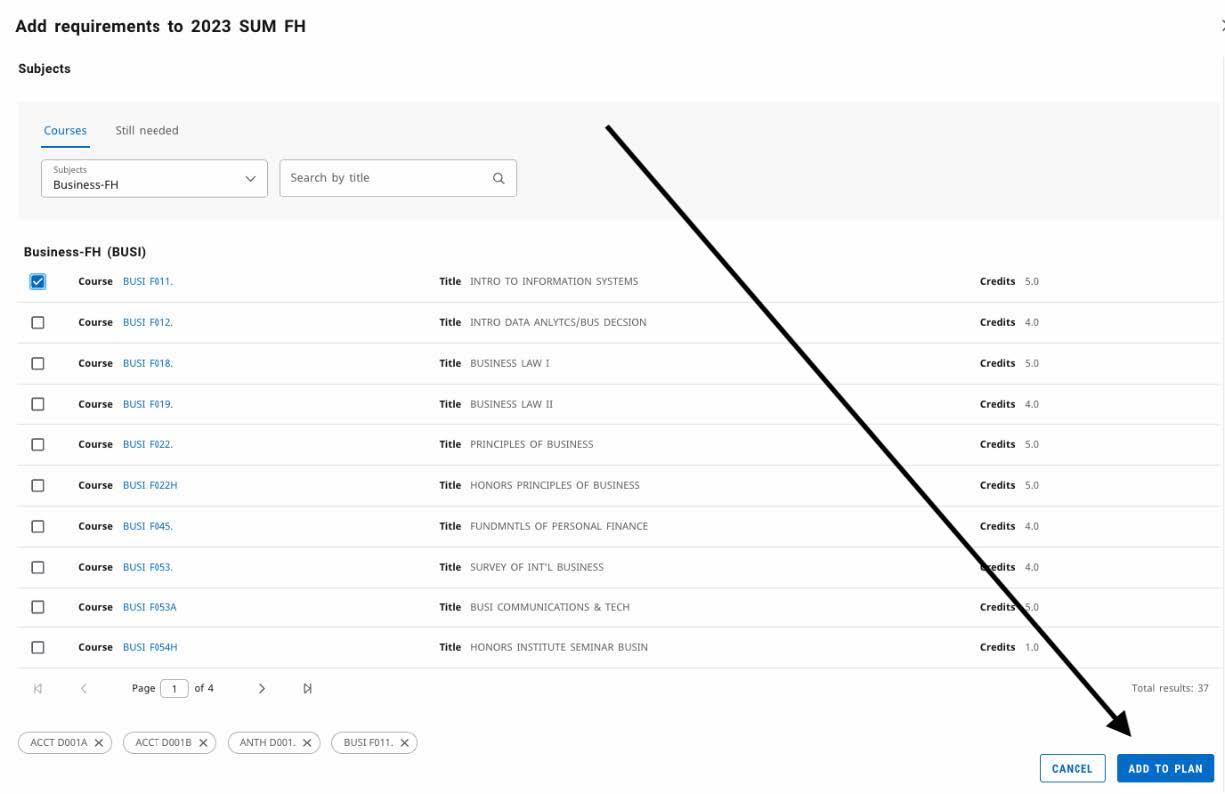Remove ANTH D001. chip with X
Screen dimensions: 1225x794
(x=307, y=743)
